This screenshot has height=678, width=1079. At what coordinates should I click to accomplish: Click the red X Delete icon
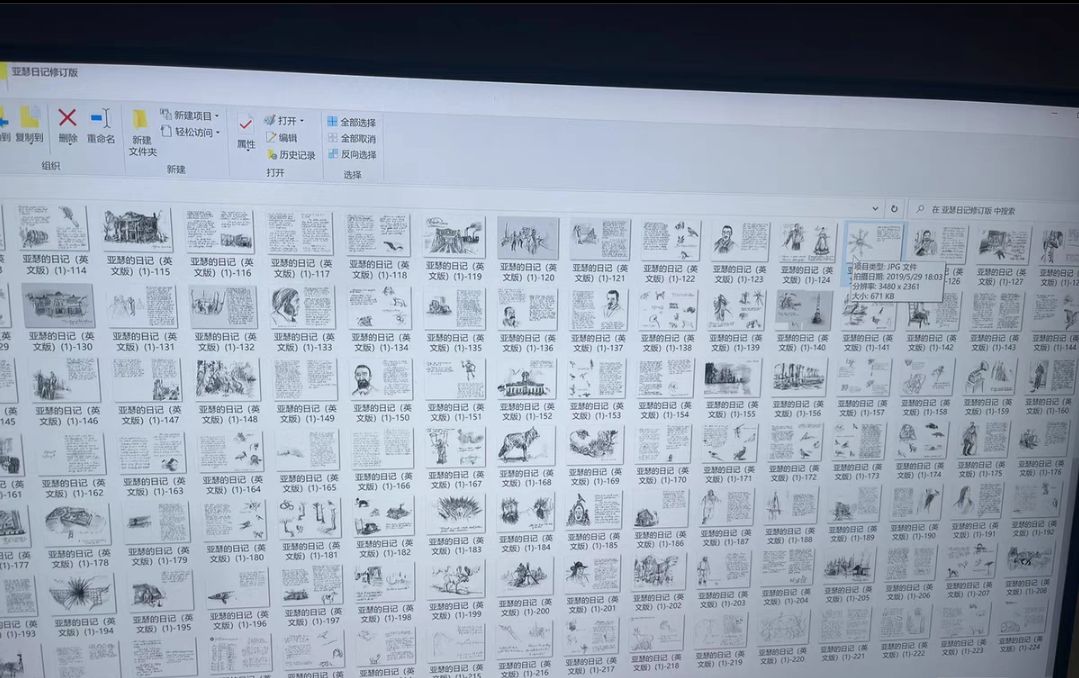[67, 119]
